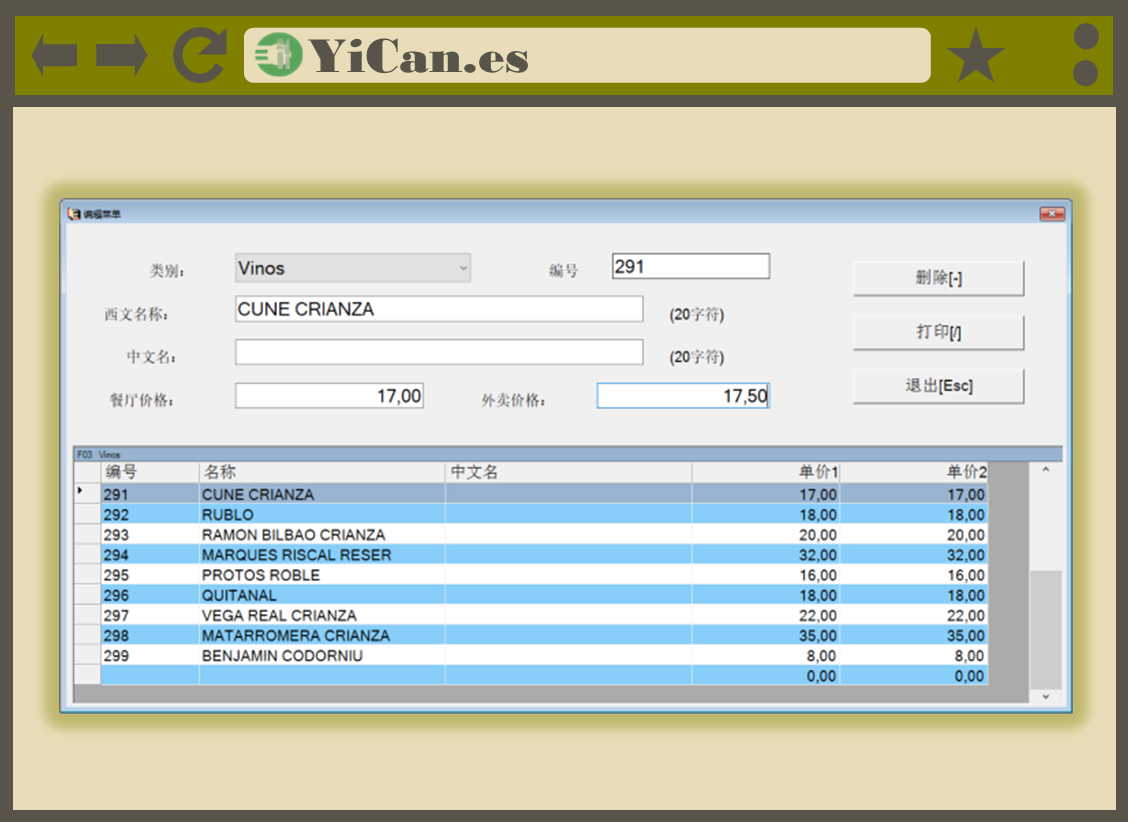The height and width of the screenshot is (822, 1128).
Task: Click the number cell 293
Action: tap(150, 535)
